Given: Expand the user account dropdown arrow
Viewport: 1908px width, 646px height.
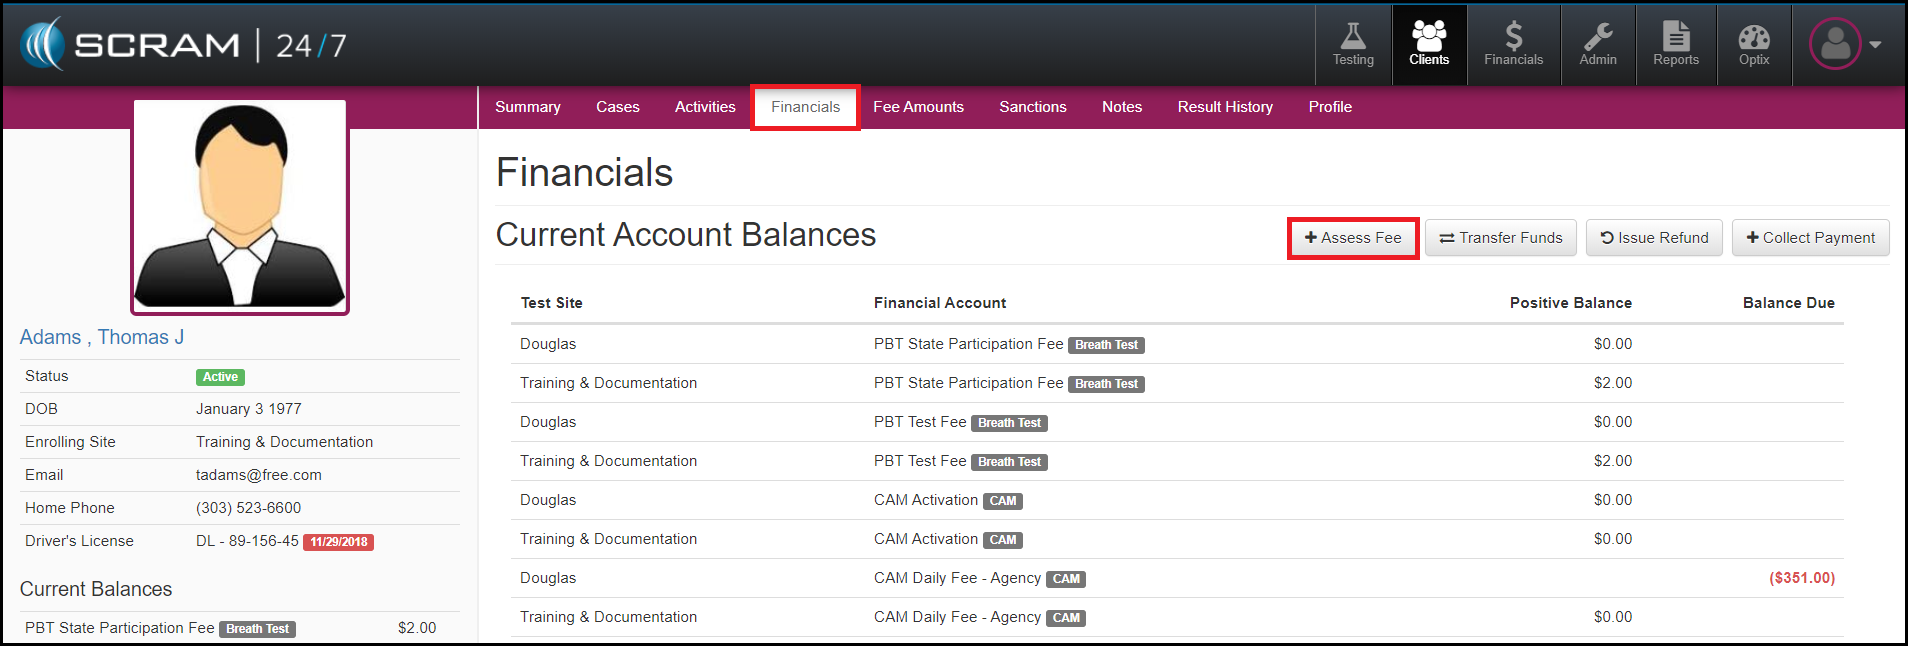Looking at the screenshot, I should click(1875, 45).
